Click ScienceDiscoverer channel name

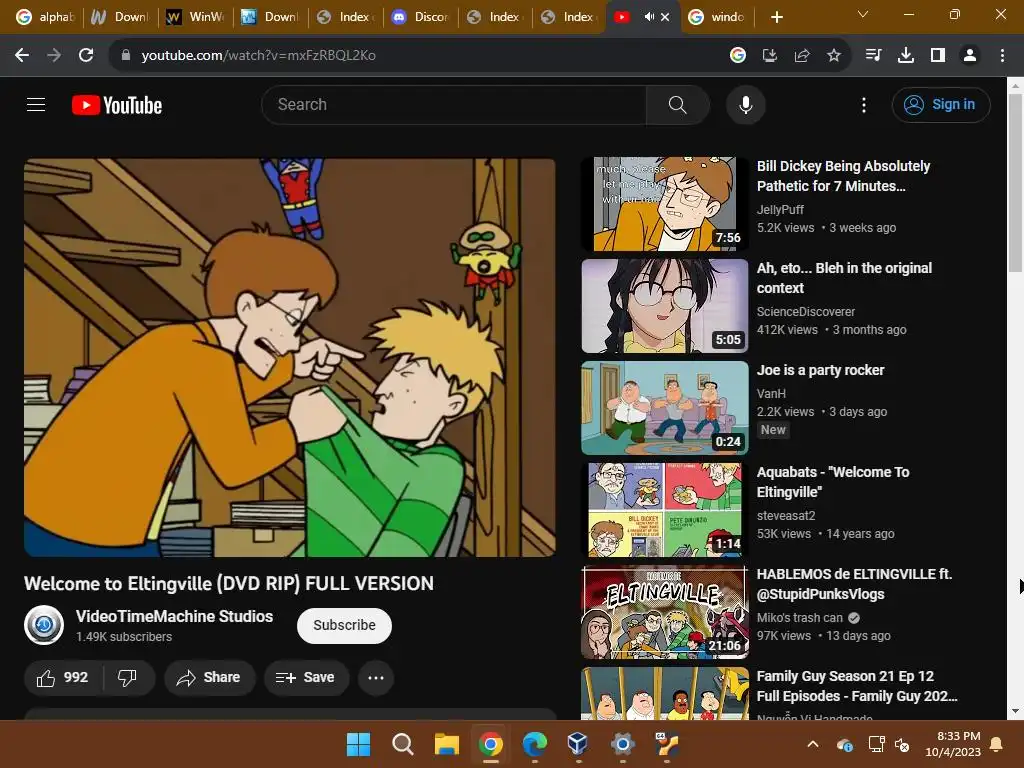tap(805, 312)
